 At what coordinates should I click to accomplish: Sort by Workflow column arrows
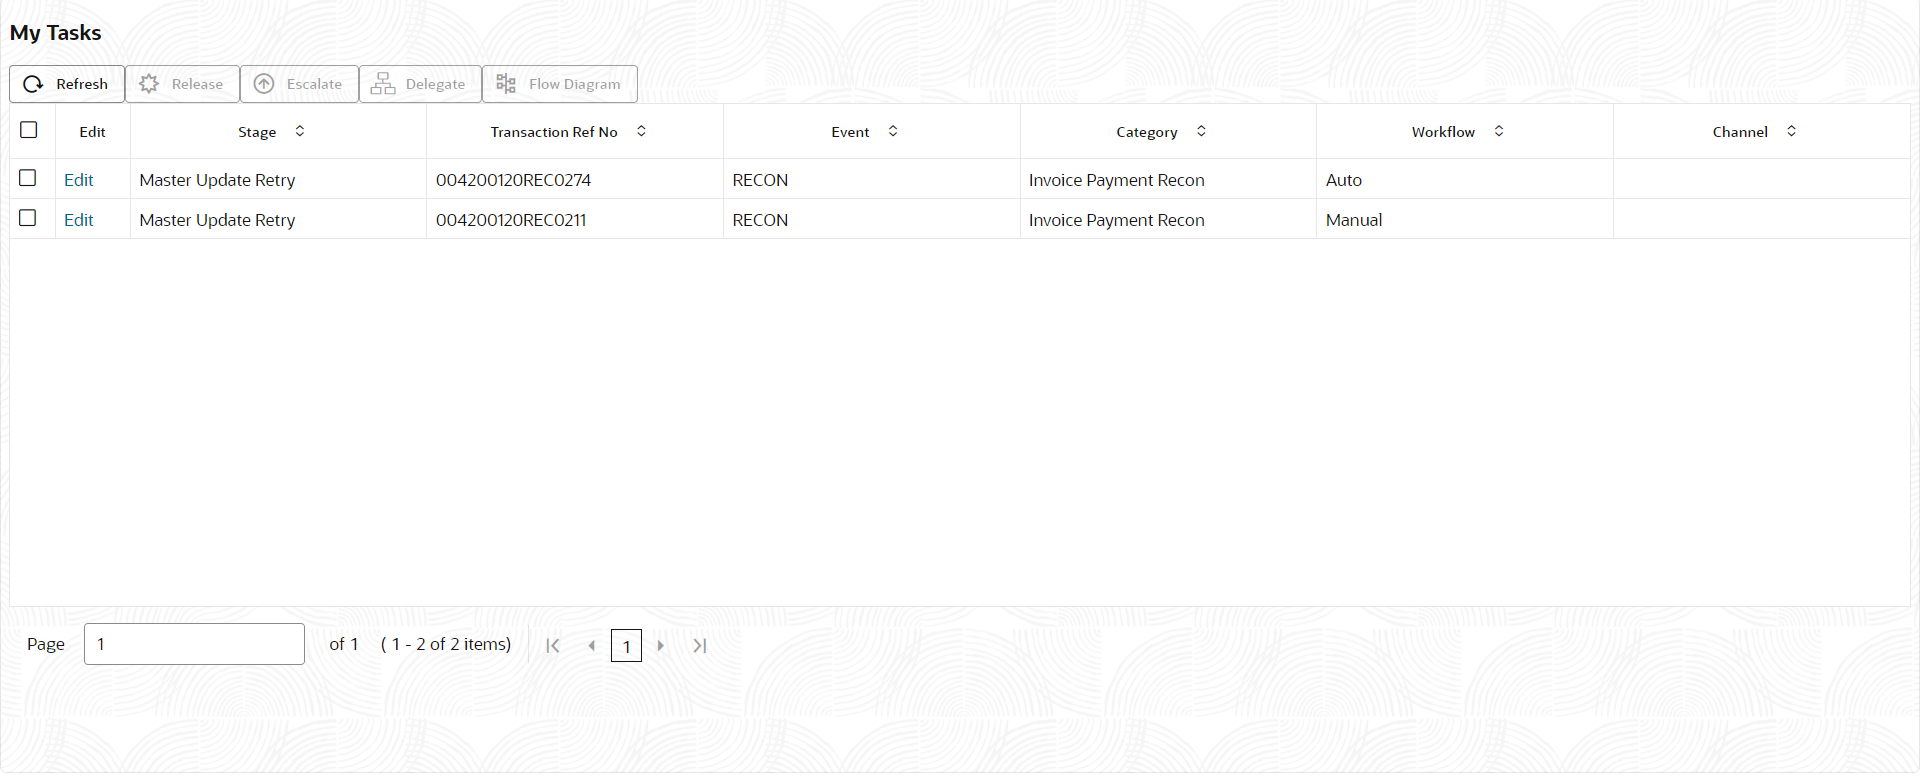(x=1499, y=131)
